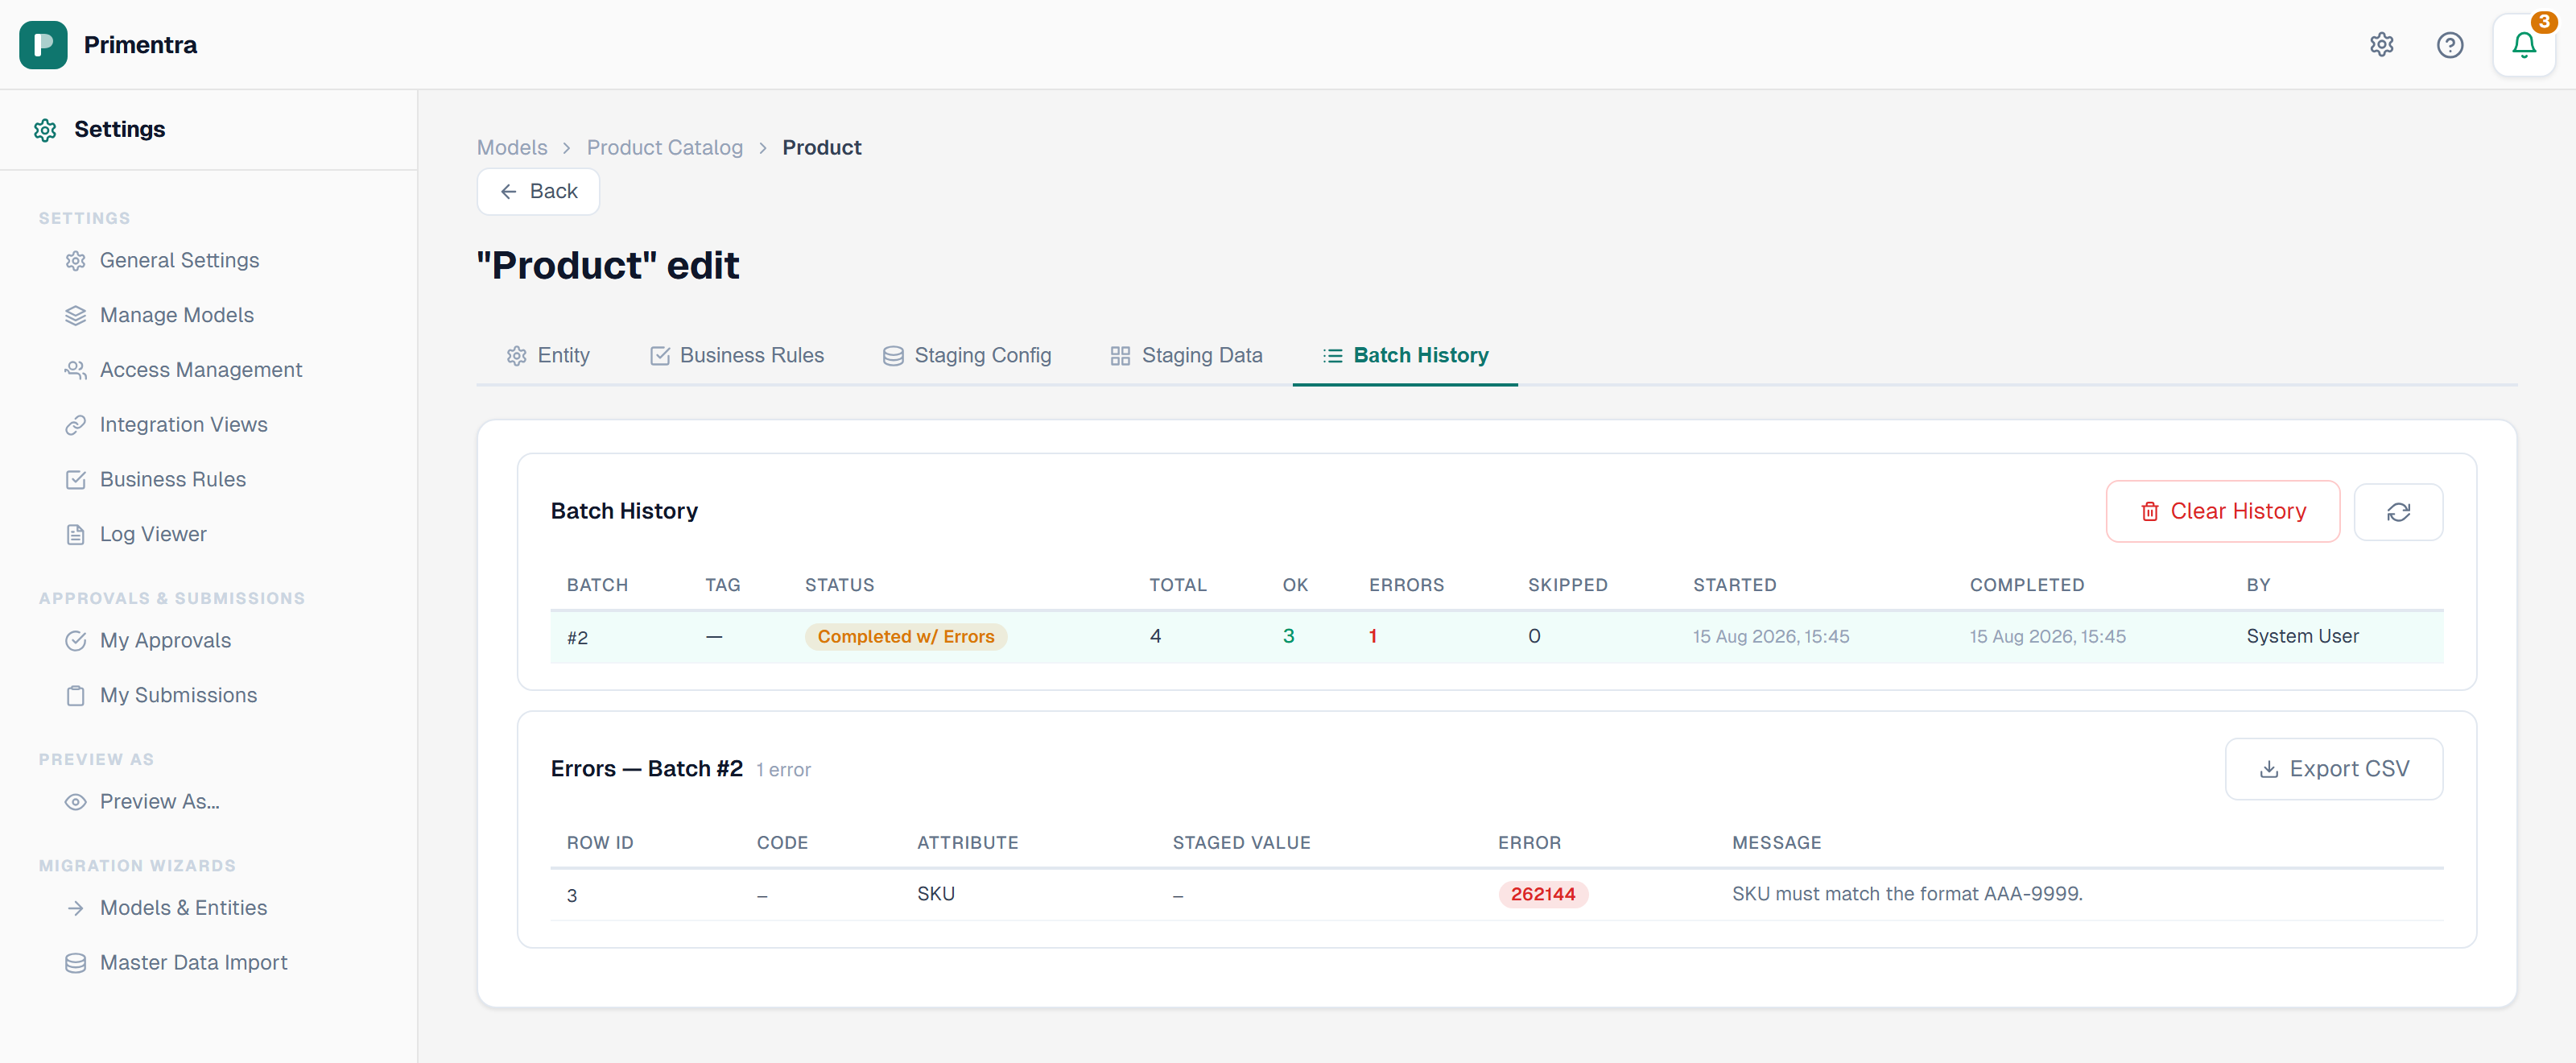Click Models breadcrumb link
2576x1063 pixels.
[512, 148]
